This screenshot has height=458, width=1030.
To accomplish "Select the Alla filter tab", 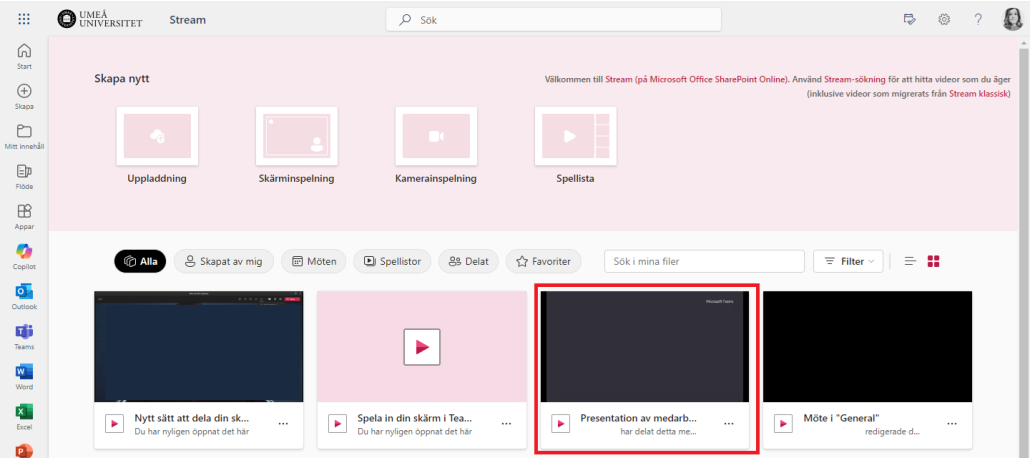I will pyautogui.click(x=140, y=262).
